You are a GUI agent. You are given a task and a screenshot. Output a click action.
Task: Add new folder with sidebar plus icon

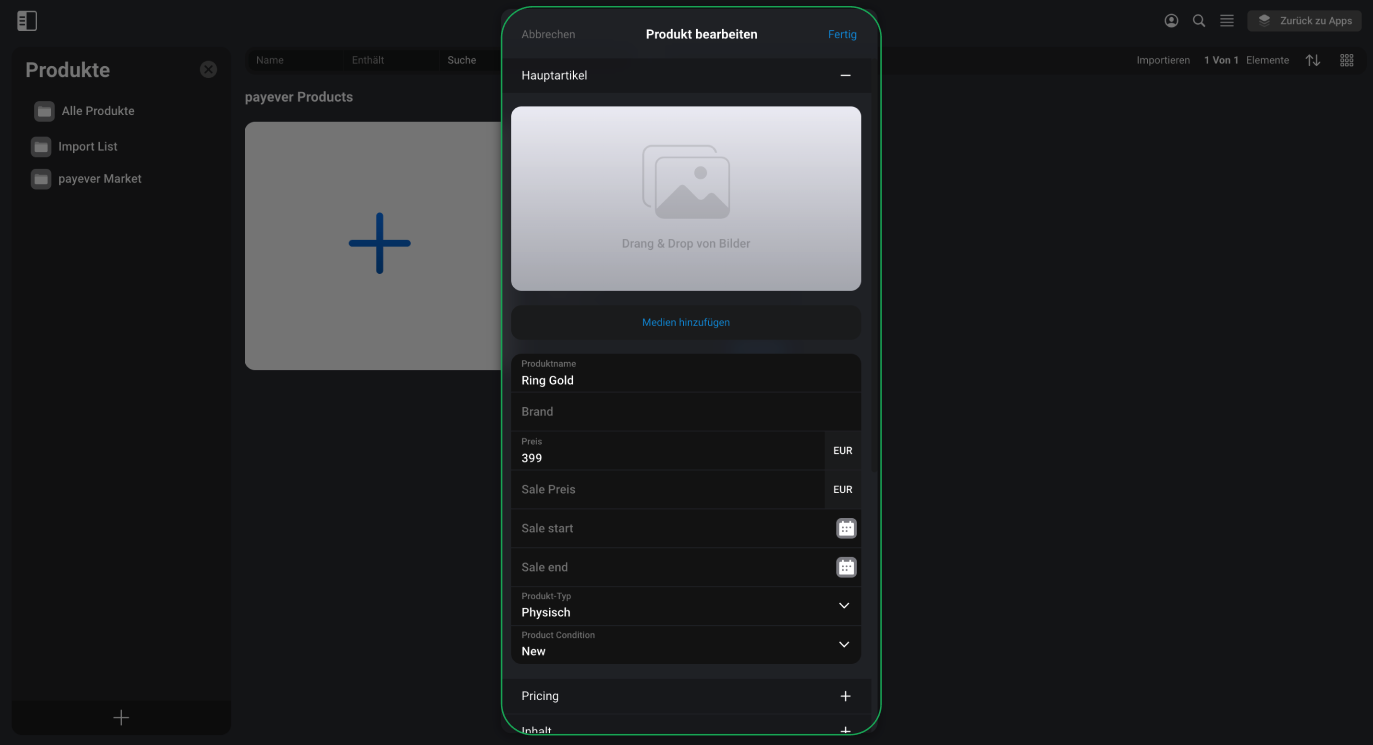coord(121,718)
